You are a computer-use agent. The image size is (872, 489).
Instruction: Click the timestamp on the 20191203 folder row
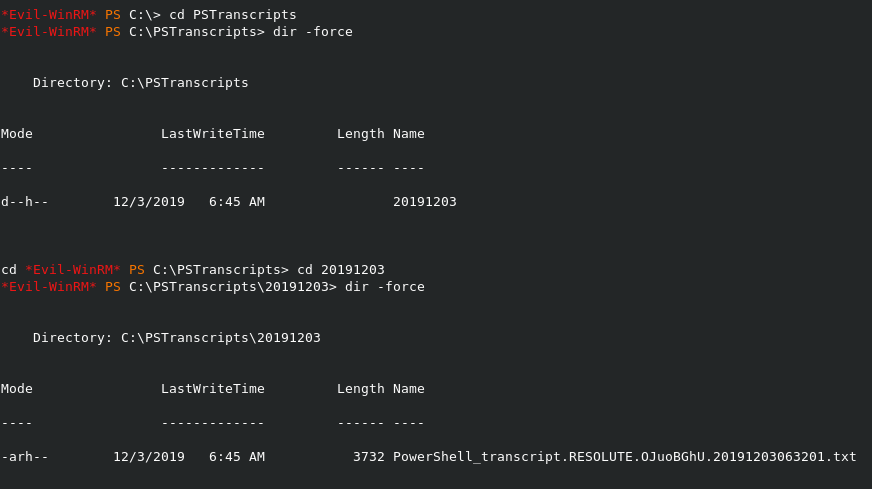click(x=188, y=202)
